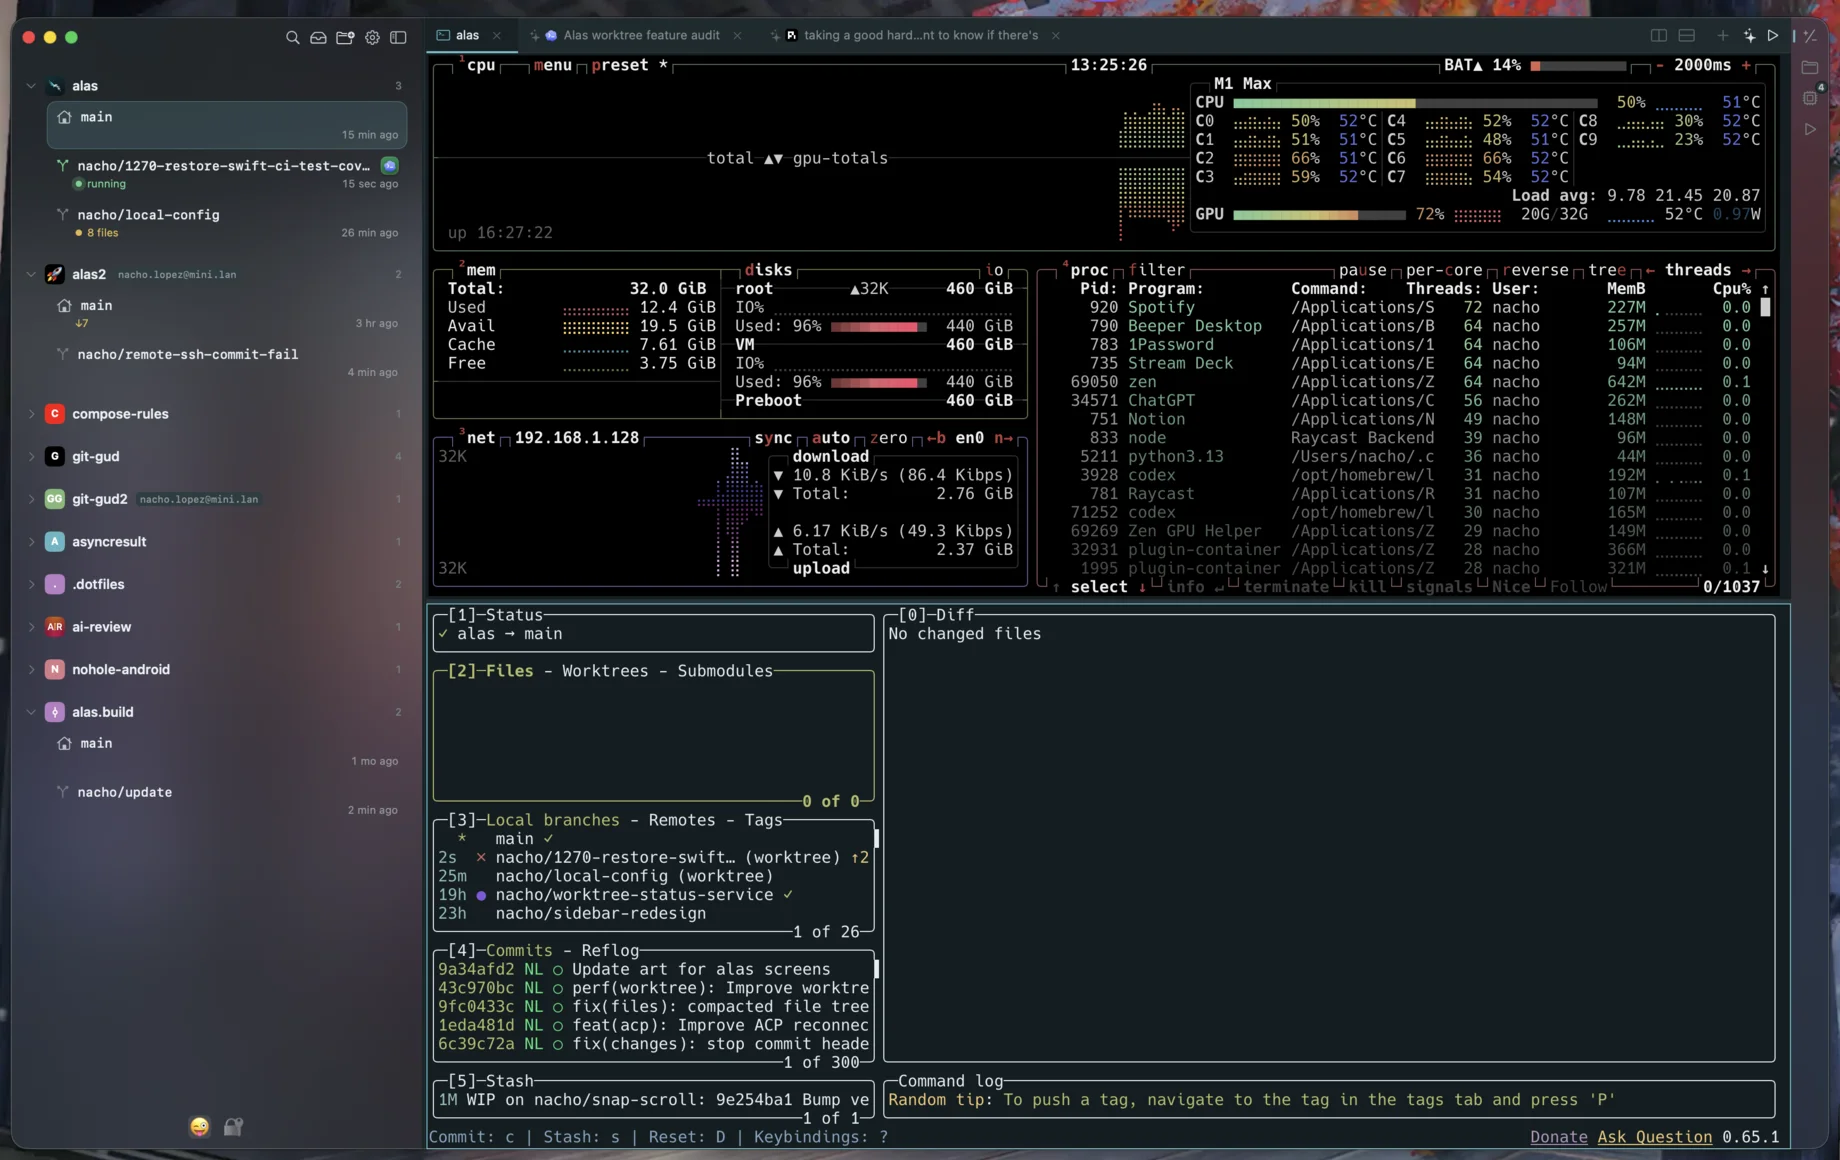Click the Ask Question link in lazygit

(1654, 1137)
